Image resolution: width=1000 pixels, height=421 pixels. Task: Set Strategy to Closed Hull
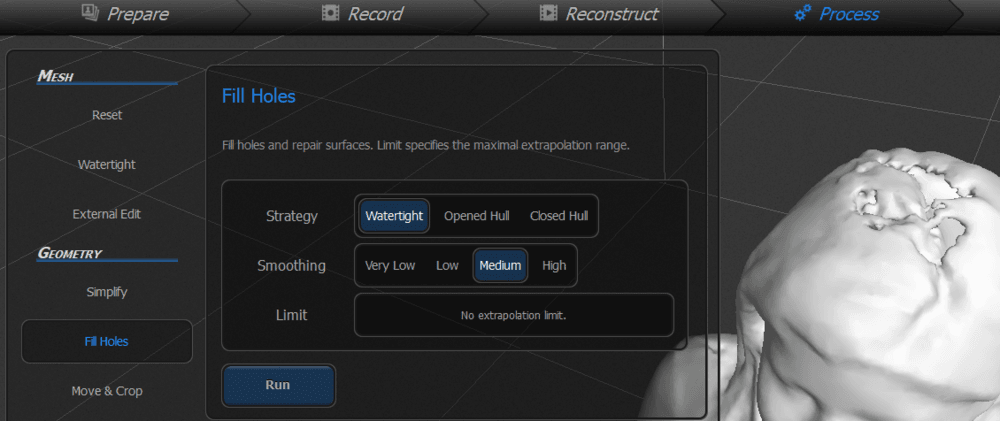pyautogui.click(x=559, y=216)
